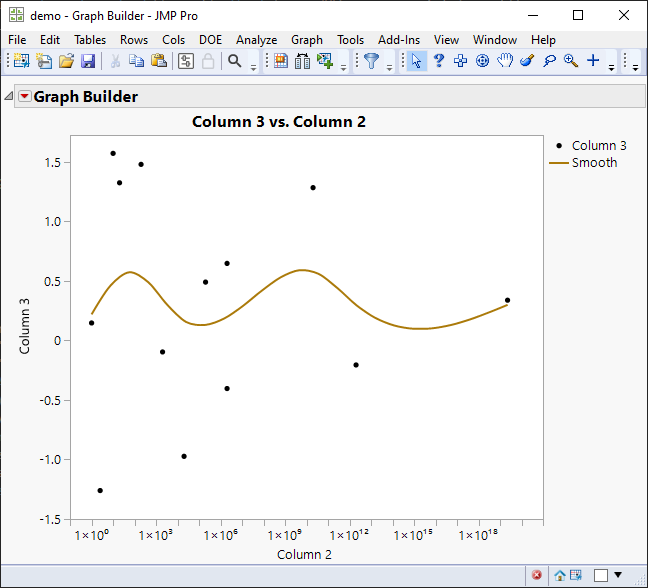Click the 'Column 3' legend entry
Viewport: 648px width, 588px height.
point(599,145)
